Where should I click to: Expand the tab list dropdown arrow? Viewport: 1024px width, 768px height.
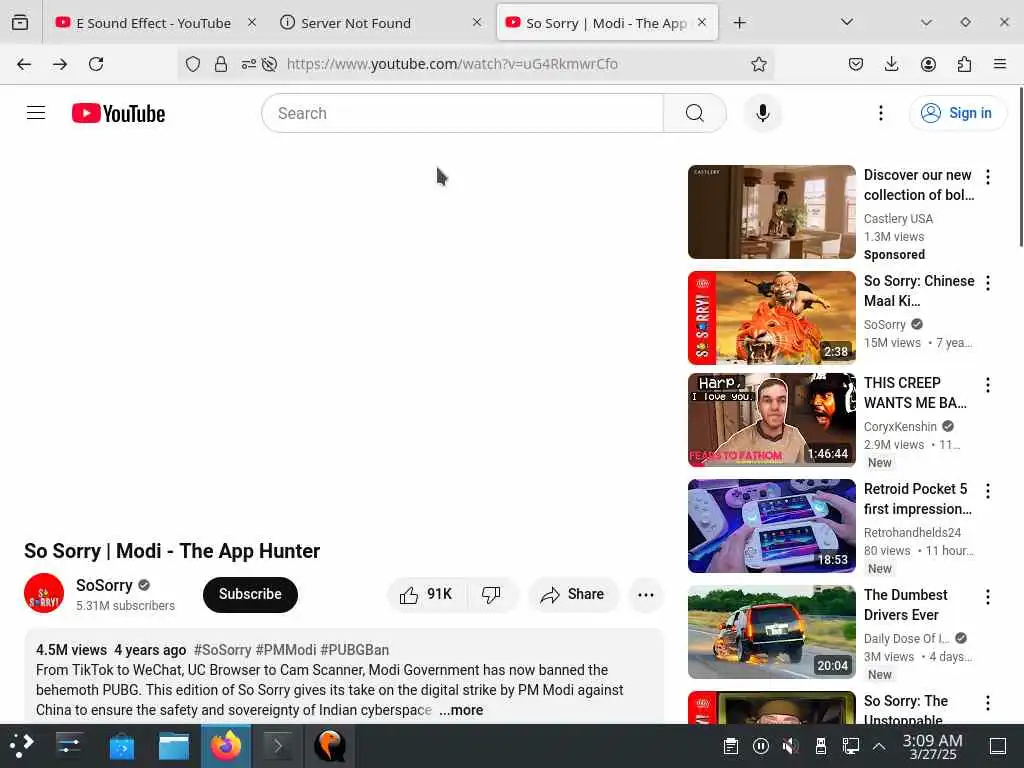point(847,22)
